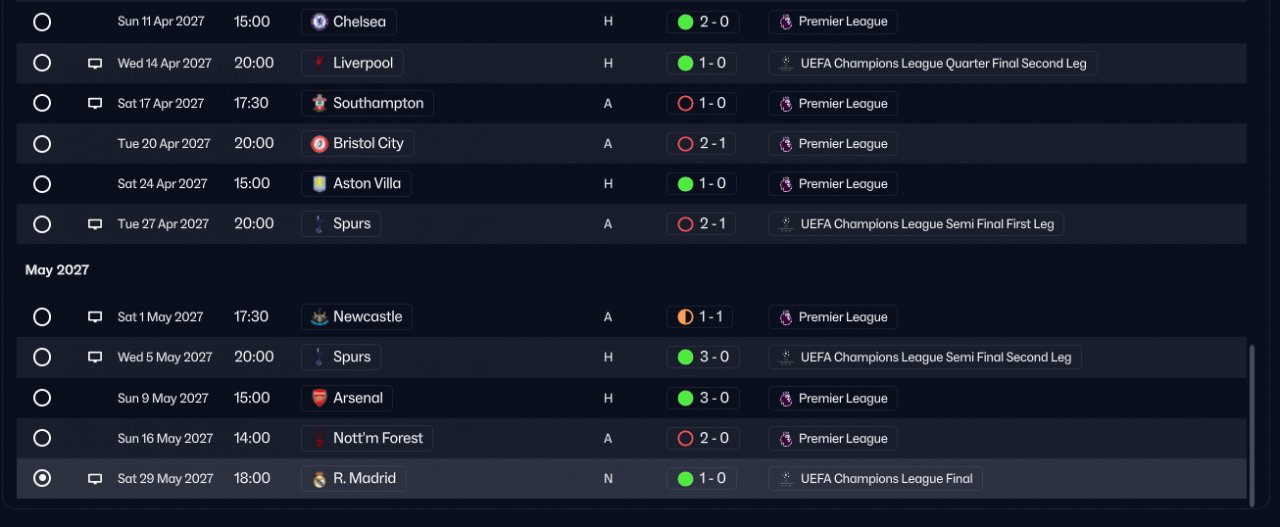Open the Southampton team link

click(x=368, y=103)
